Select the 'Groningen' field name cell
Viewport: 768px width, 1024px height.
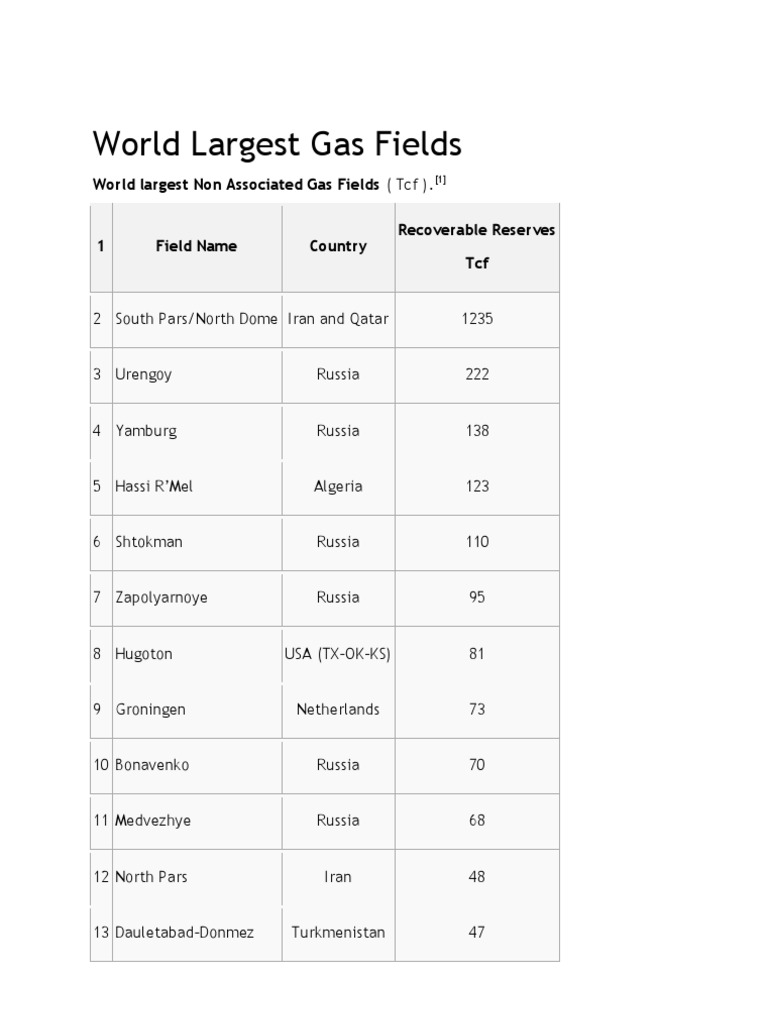coord(150,709)
